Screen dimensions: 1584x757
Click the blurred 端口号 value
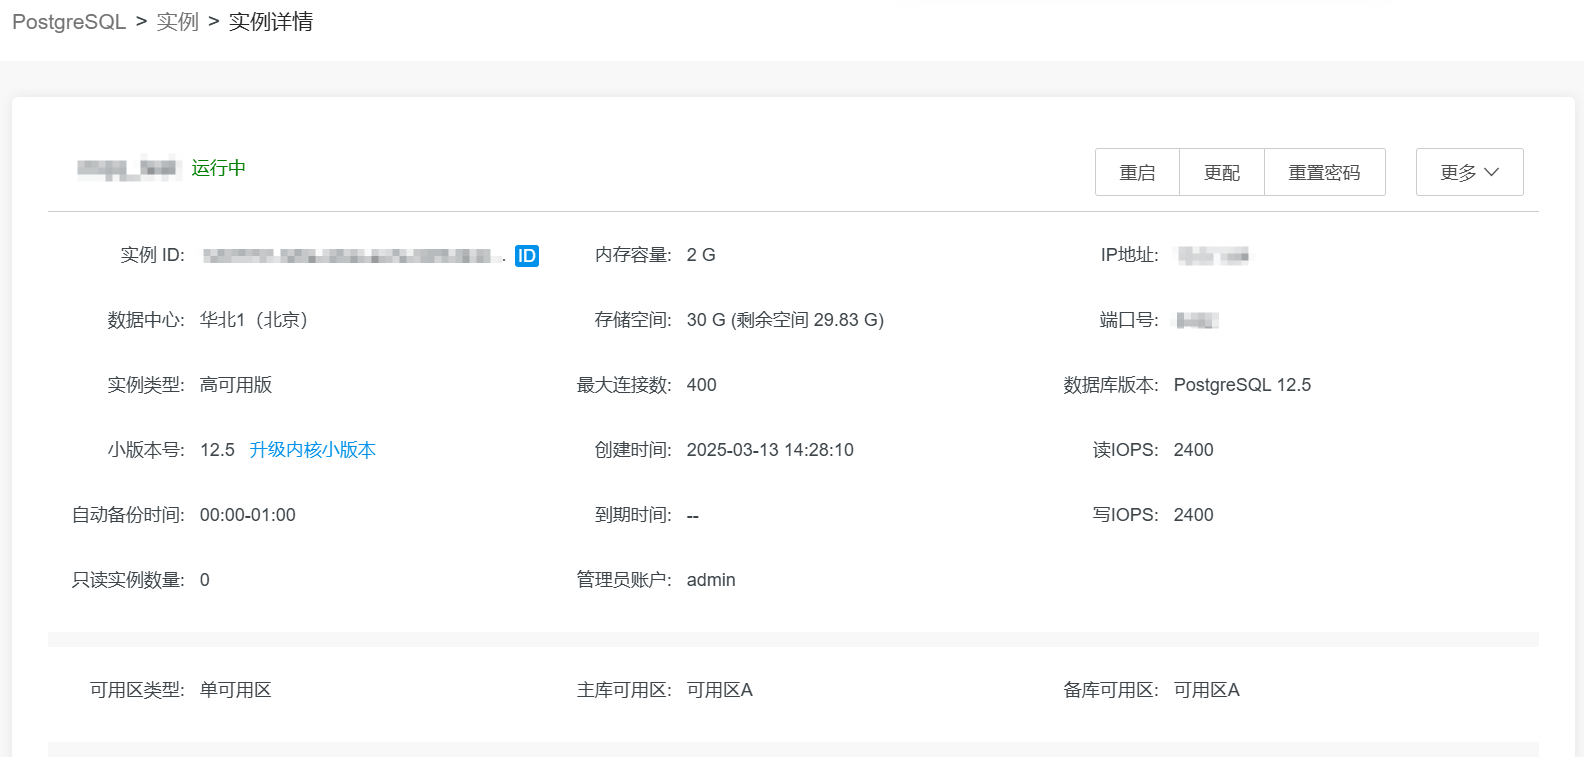(1196, 321)
